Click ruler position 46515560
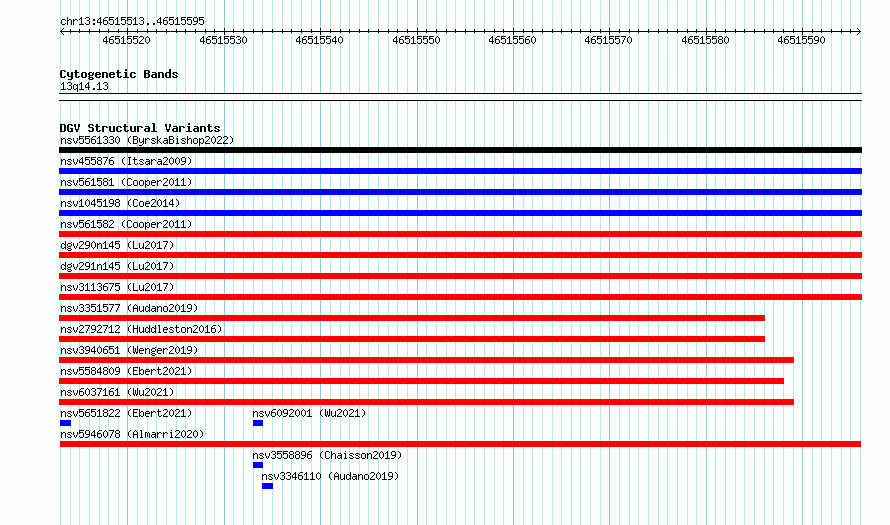 (x=512, y=40)
